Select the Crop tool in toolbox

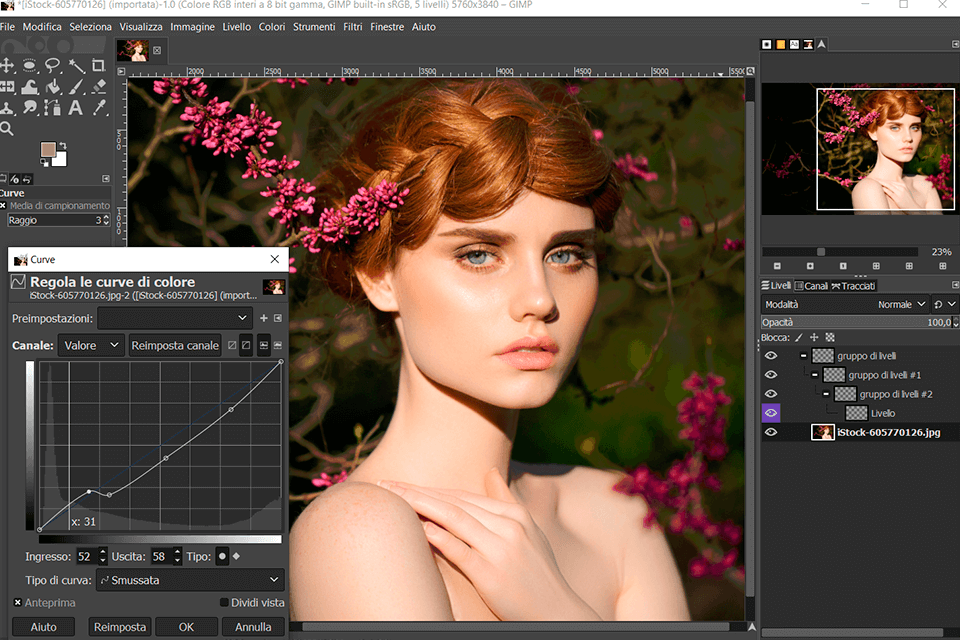pos(99,66)
